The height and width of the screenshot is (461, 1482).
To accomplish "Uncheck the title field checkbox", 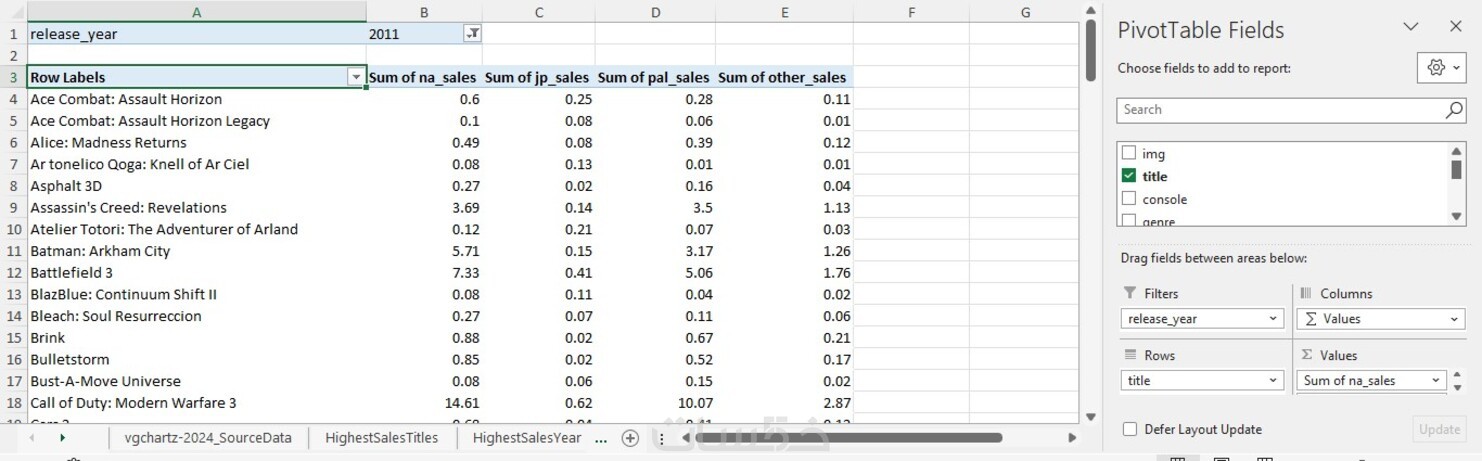I will point(1129,176).
